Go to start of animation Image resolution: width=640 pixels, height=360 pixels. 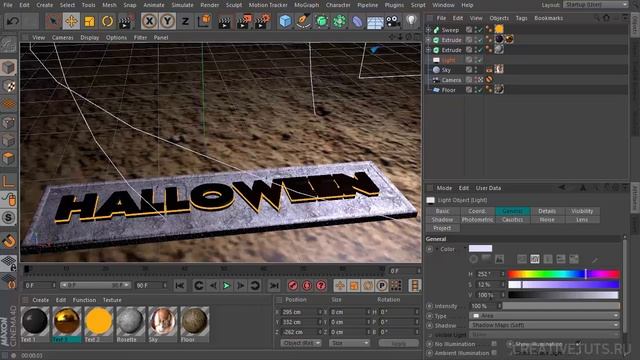pyautogui.click(x=180, y=286)
